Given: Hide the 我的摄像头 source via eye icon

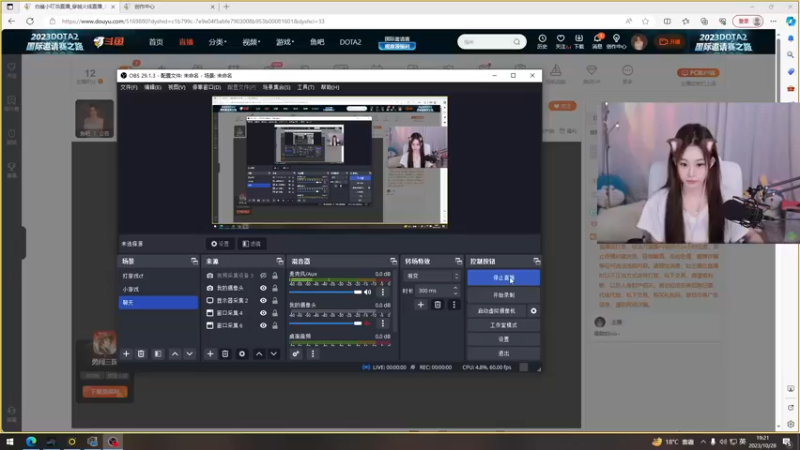Looking at the screenshot, I should (263, 288).
